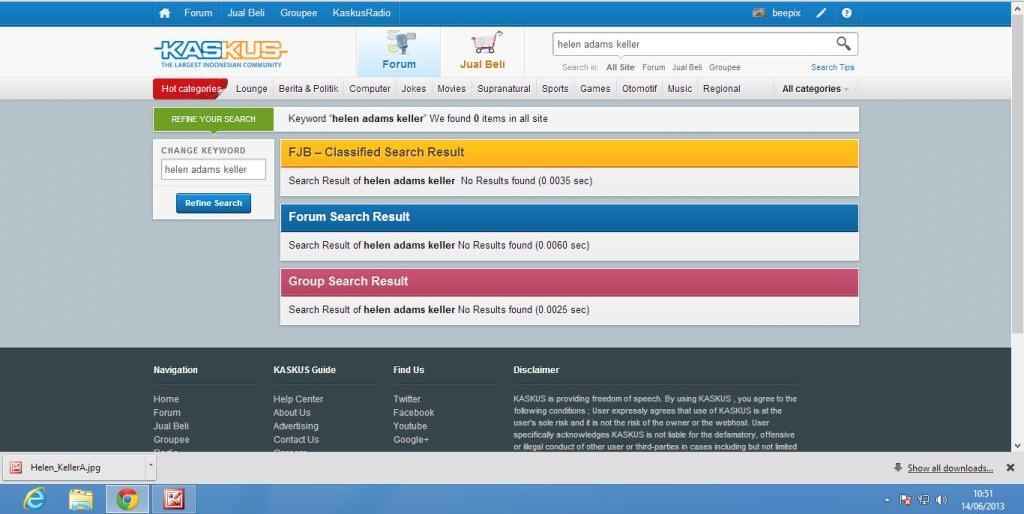Open Contact Us footer link
This screenshot has height=514, width=1024.
(x=296, y=440)
